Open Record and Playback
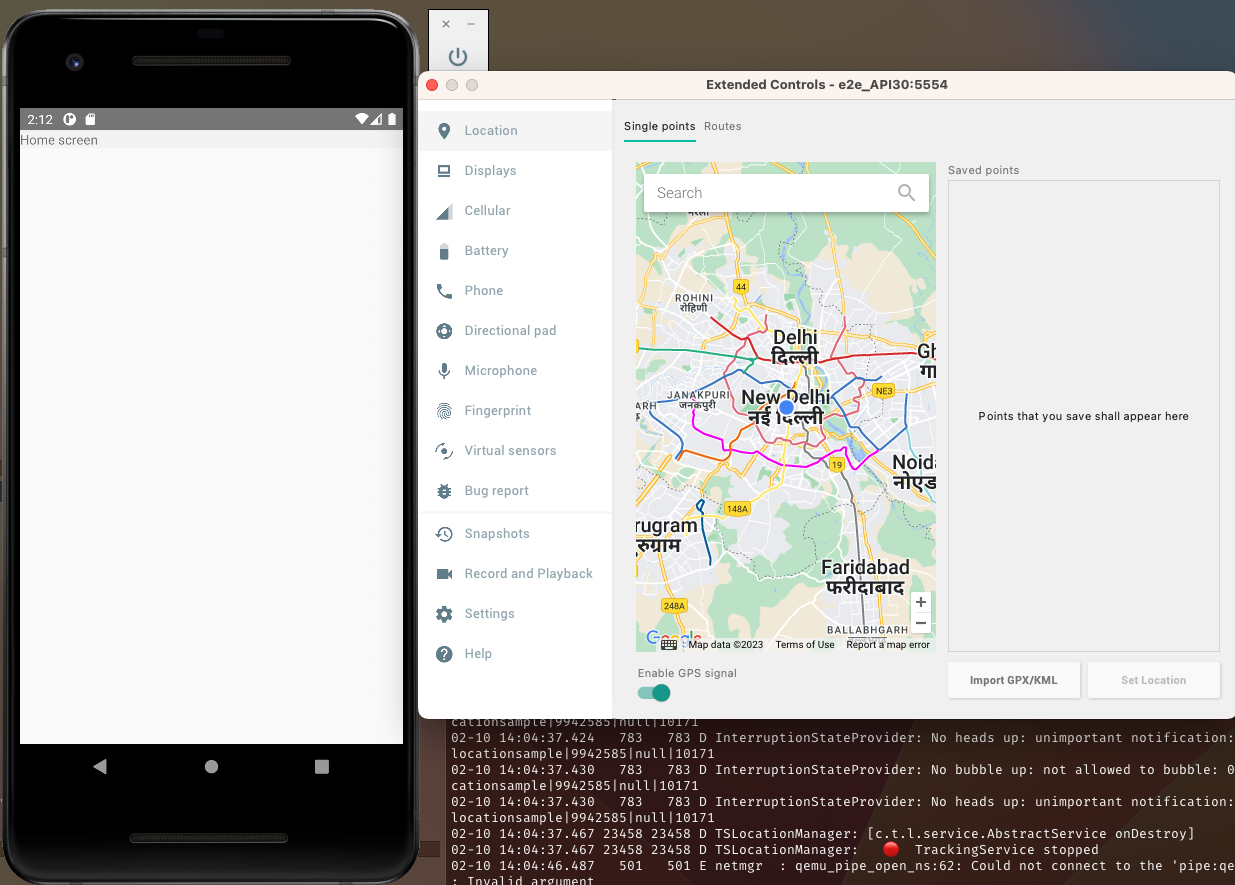The image size is (1235, 885). pyautogui.click(x=528, y=573)
